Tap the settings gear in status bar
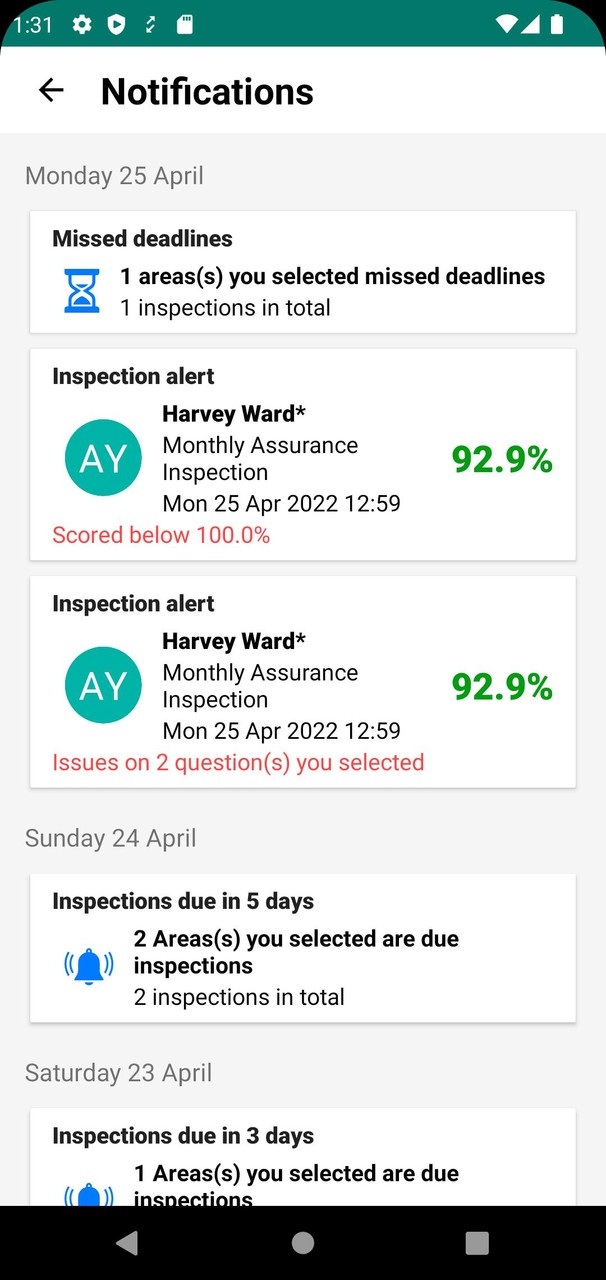The width and height of the screenshot is (606, 1280). (x=82, y=25)
